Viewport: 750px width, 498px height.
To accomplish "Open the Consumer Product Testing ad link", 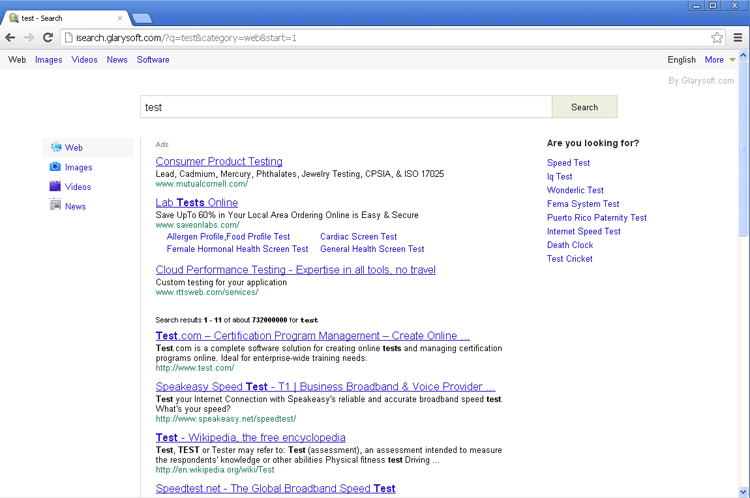I will [x=219, y=162].
